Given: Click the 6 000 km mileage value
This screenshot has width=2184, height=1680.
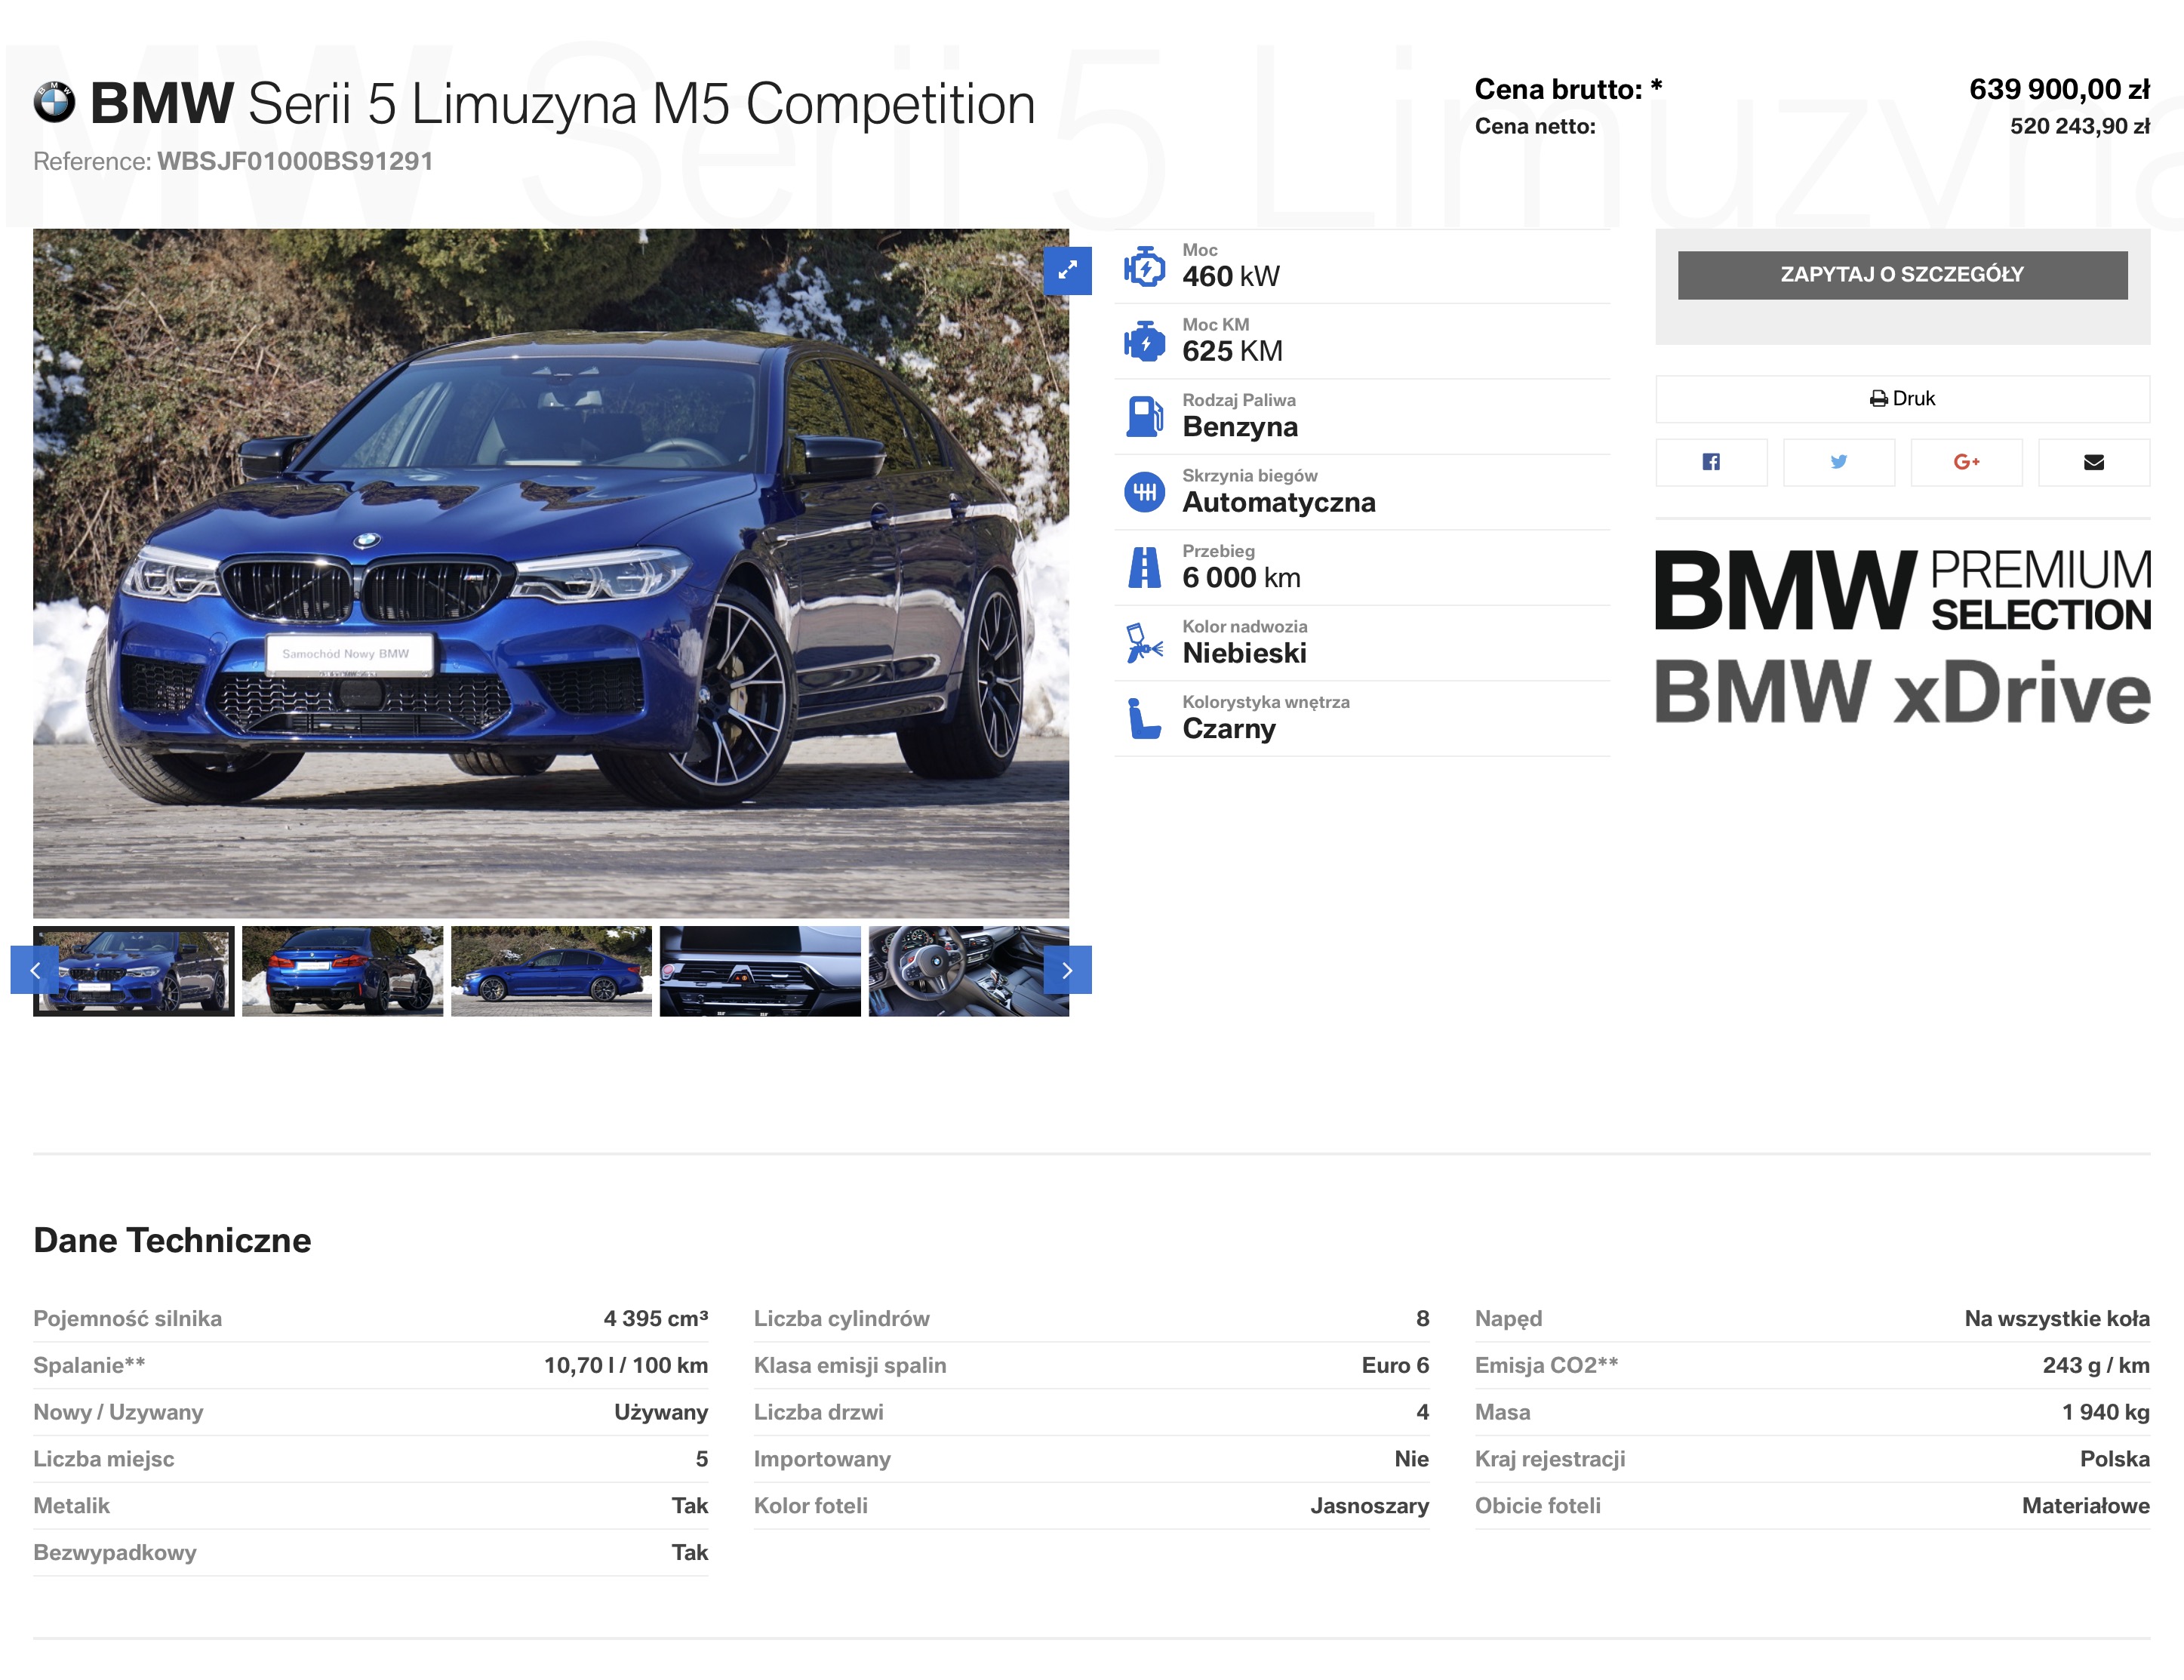Looking at the screenshot, I should [x=1241, y=577].
